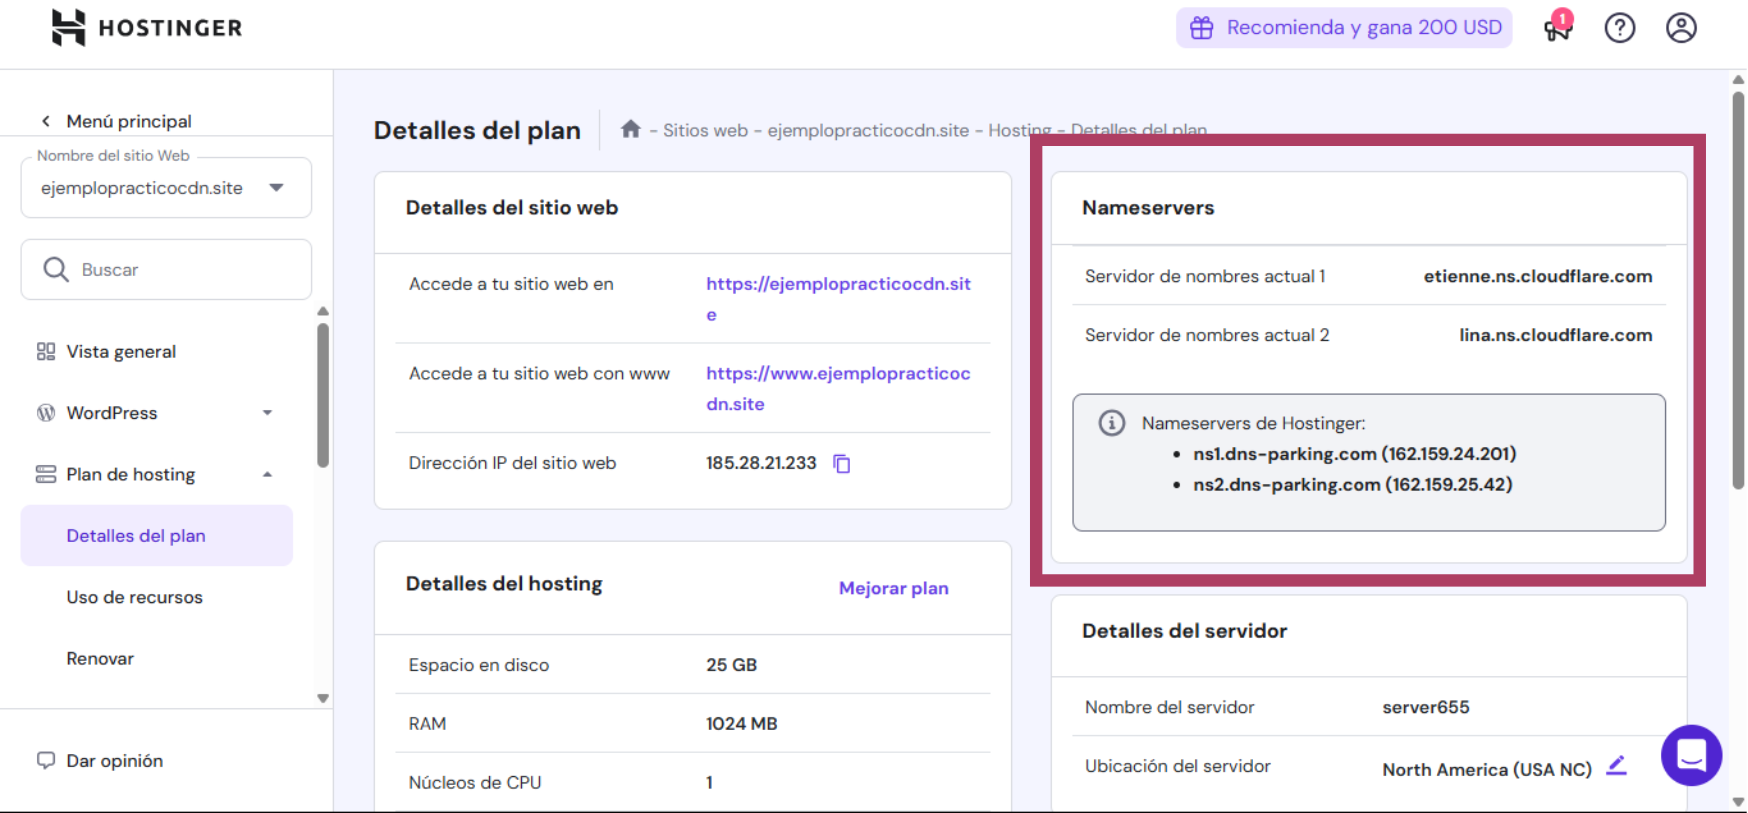Open the help question mark icon
Image resolution: width=1748 pixels, height=813 pixels.
1620,28
